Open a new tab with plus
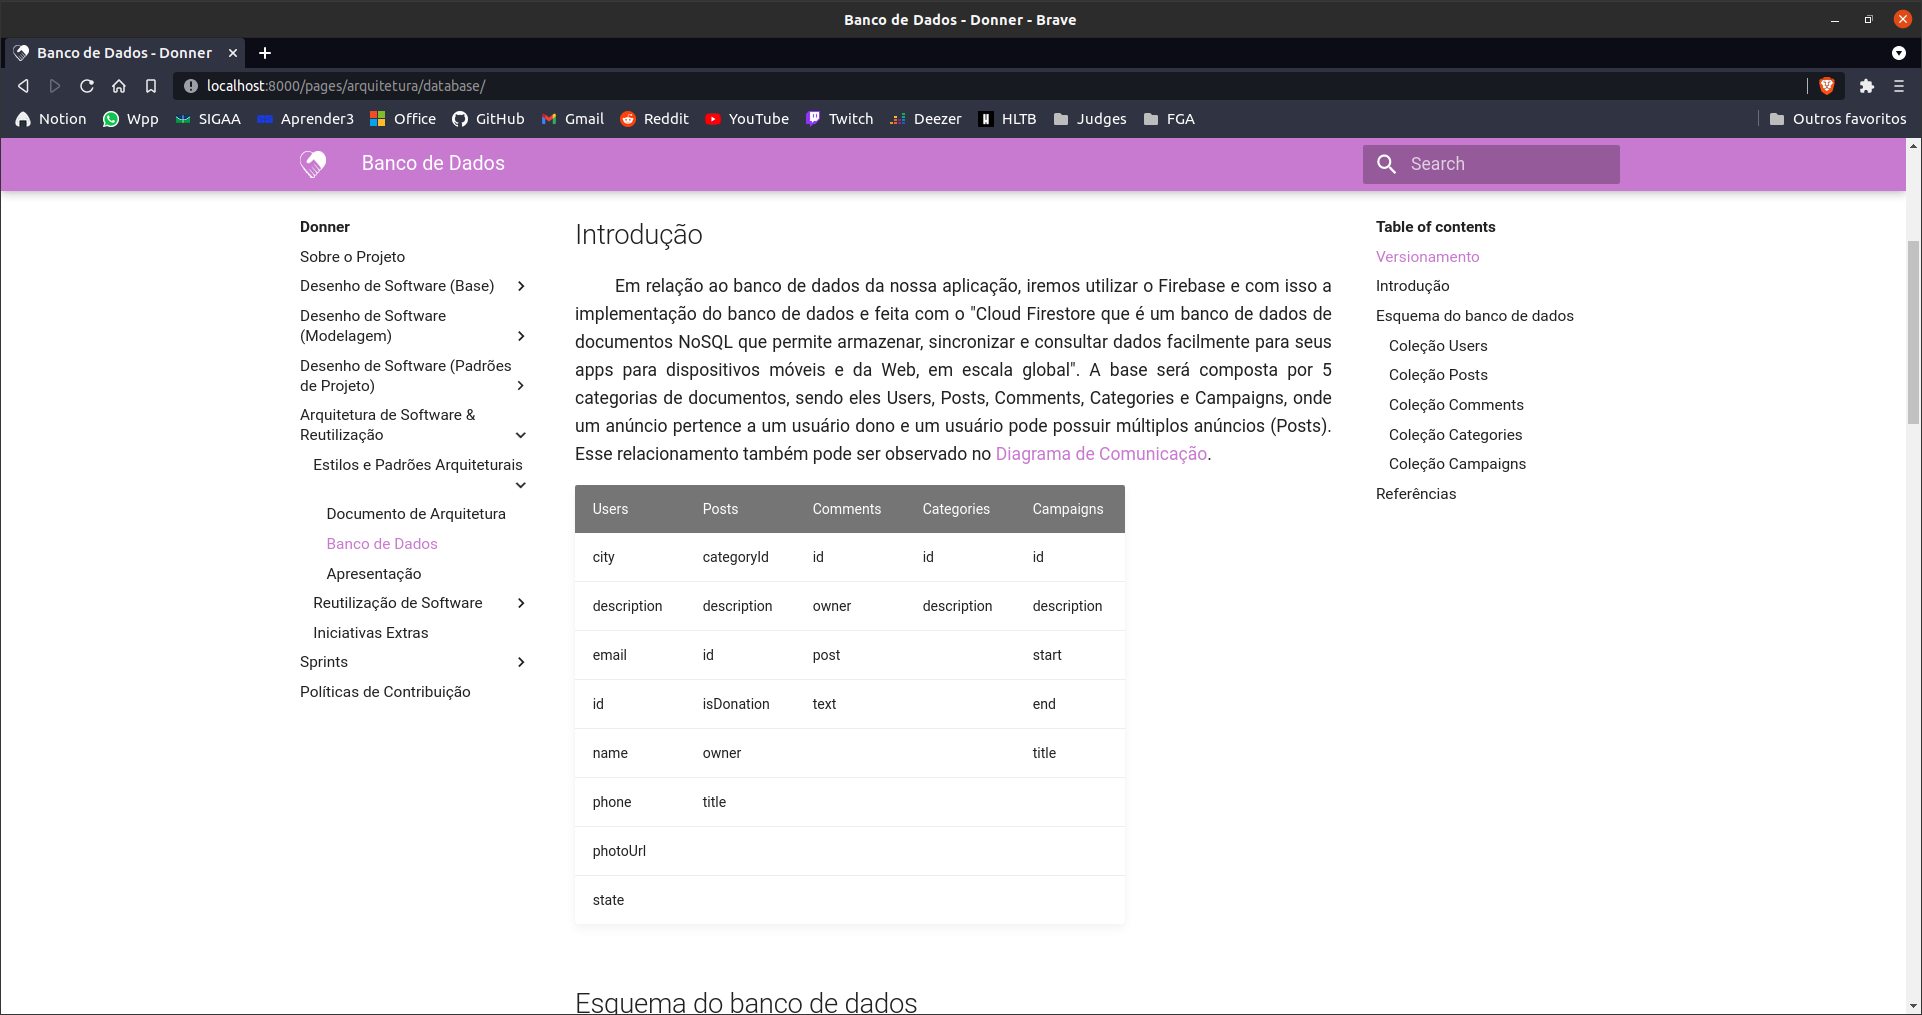 265,53
